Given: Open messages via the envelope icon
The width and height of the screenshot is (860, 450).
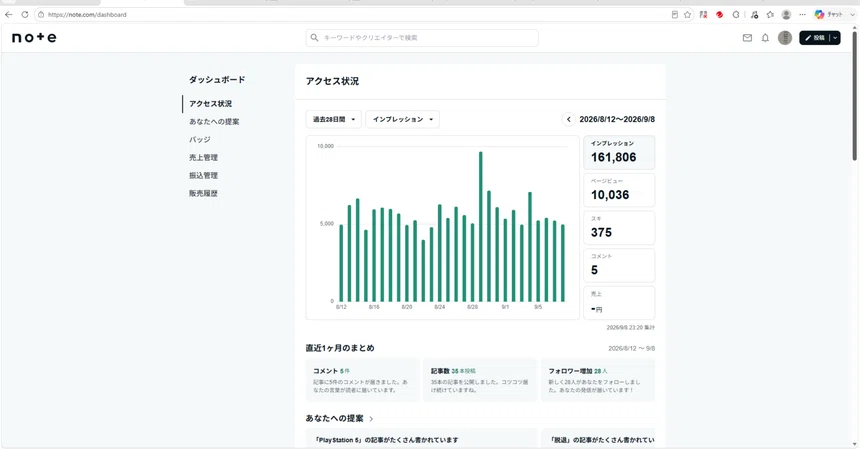Looking at the screenshot, I should (747, 38).
